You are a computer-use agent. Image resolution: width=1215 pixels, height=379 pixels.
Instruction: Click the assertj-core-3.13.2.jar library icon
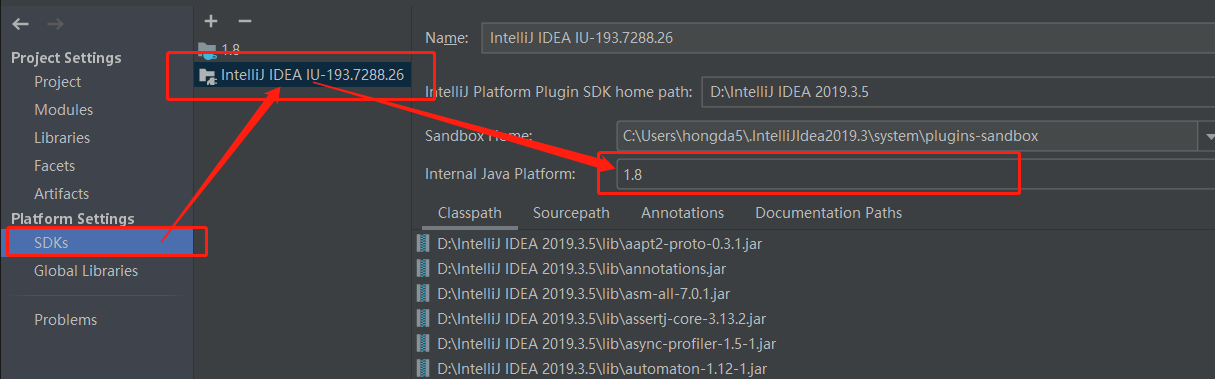click(424, 318)
